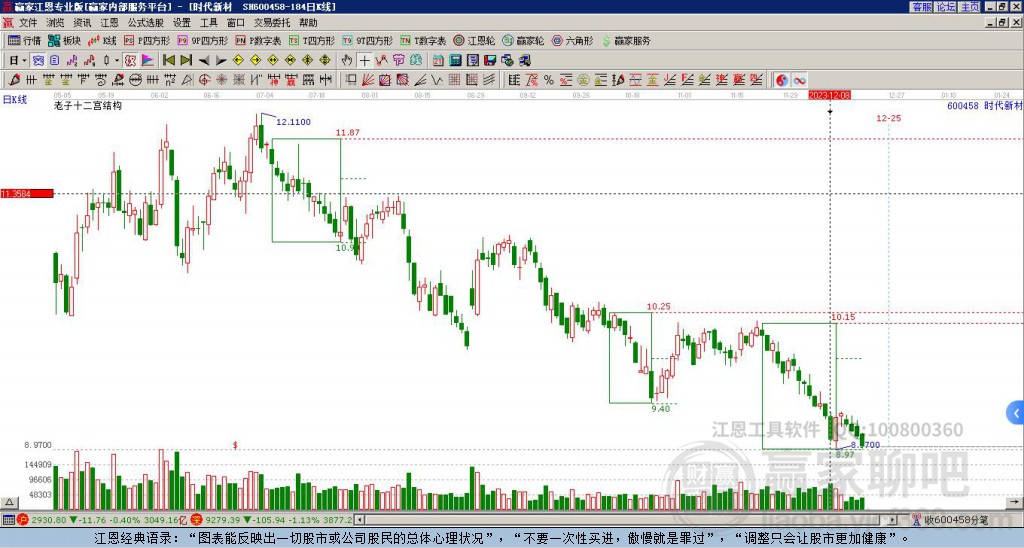Click the 日K线 label at chart top-left
The width and height of the screenshot is (1024, 548).
[x=15, y=100]
